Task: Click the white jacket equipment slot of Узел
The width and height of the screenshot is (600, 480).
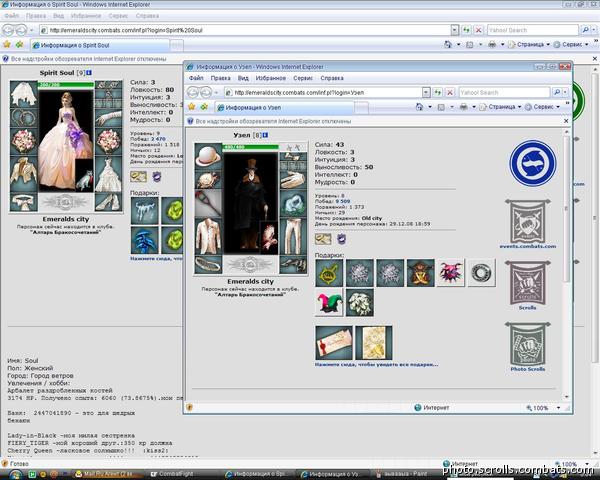Action: click(208, 237)
